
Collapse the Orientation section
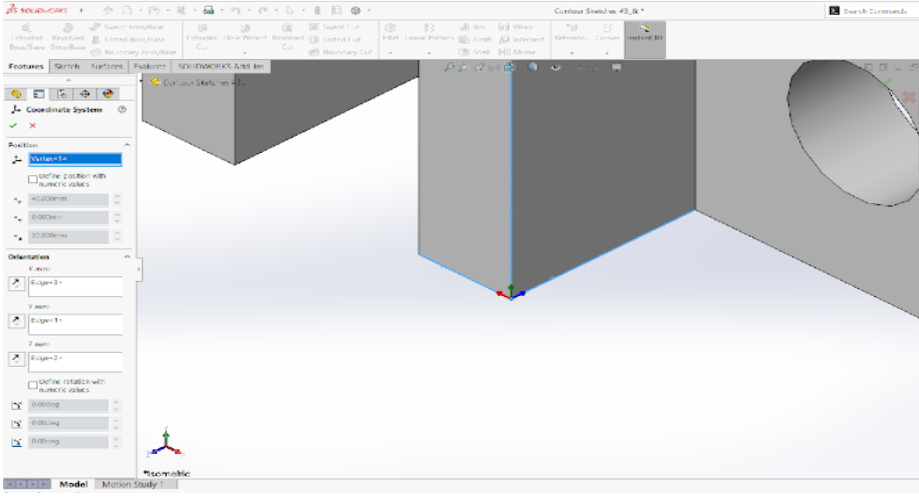pyautogui.click(x=128, y=257)
